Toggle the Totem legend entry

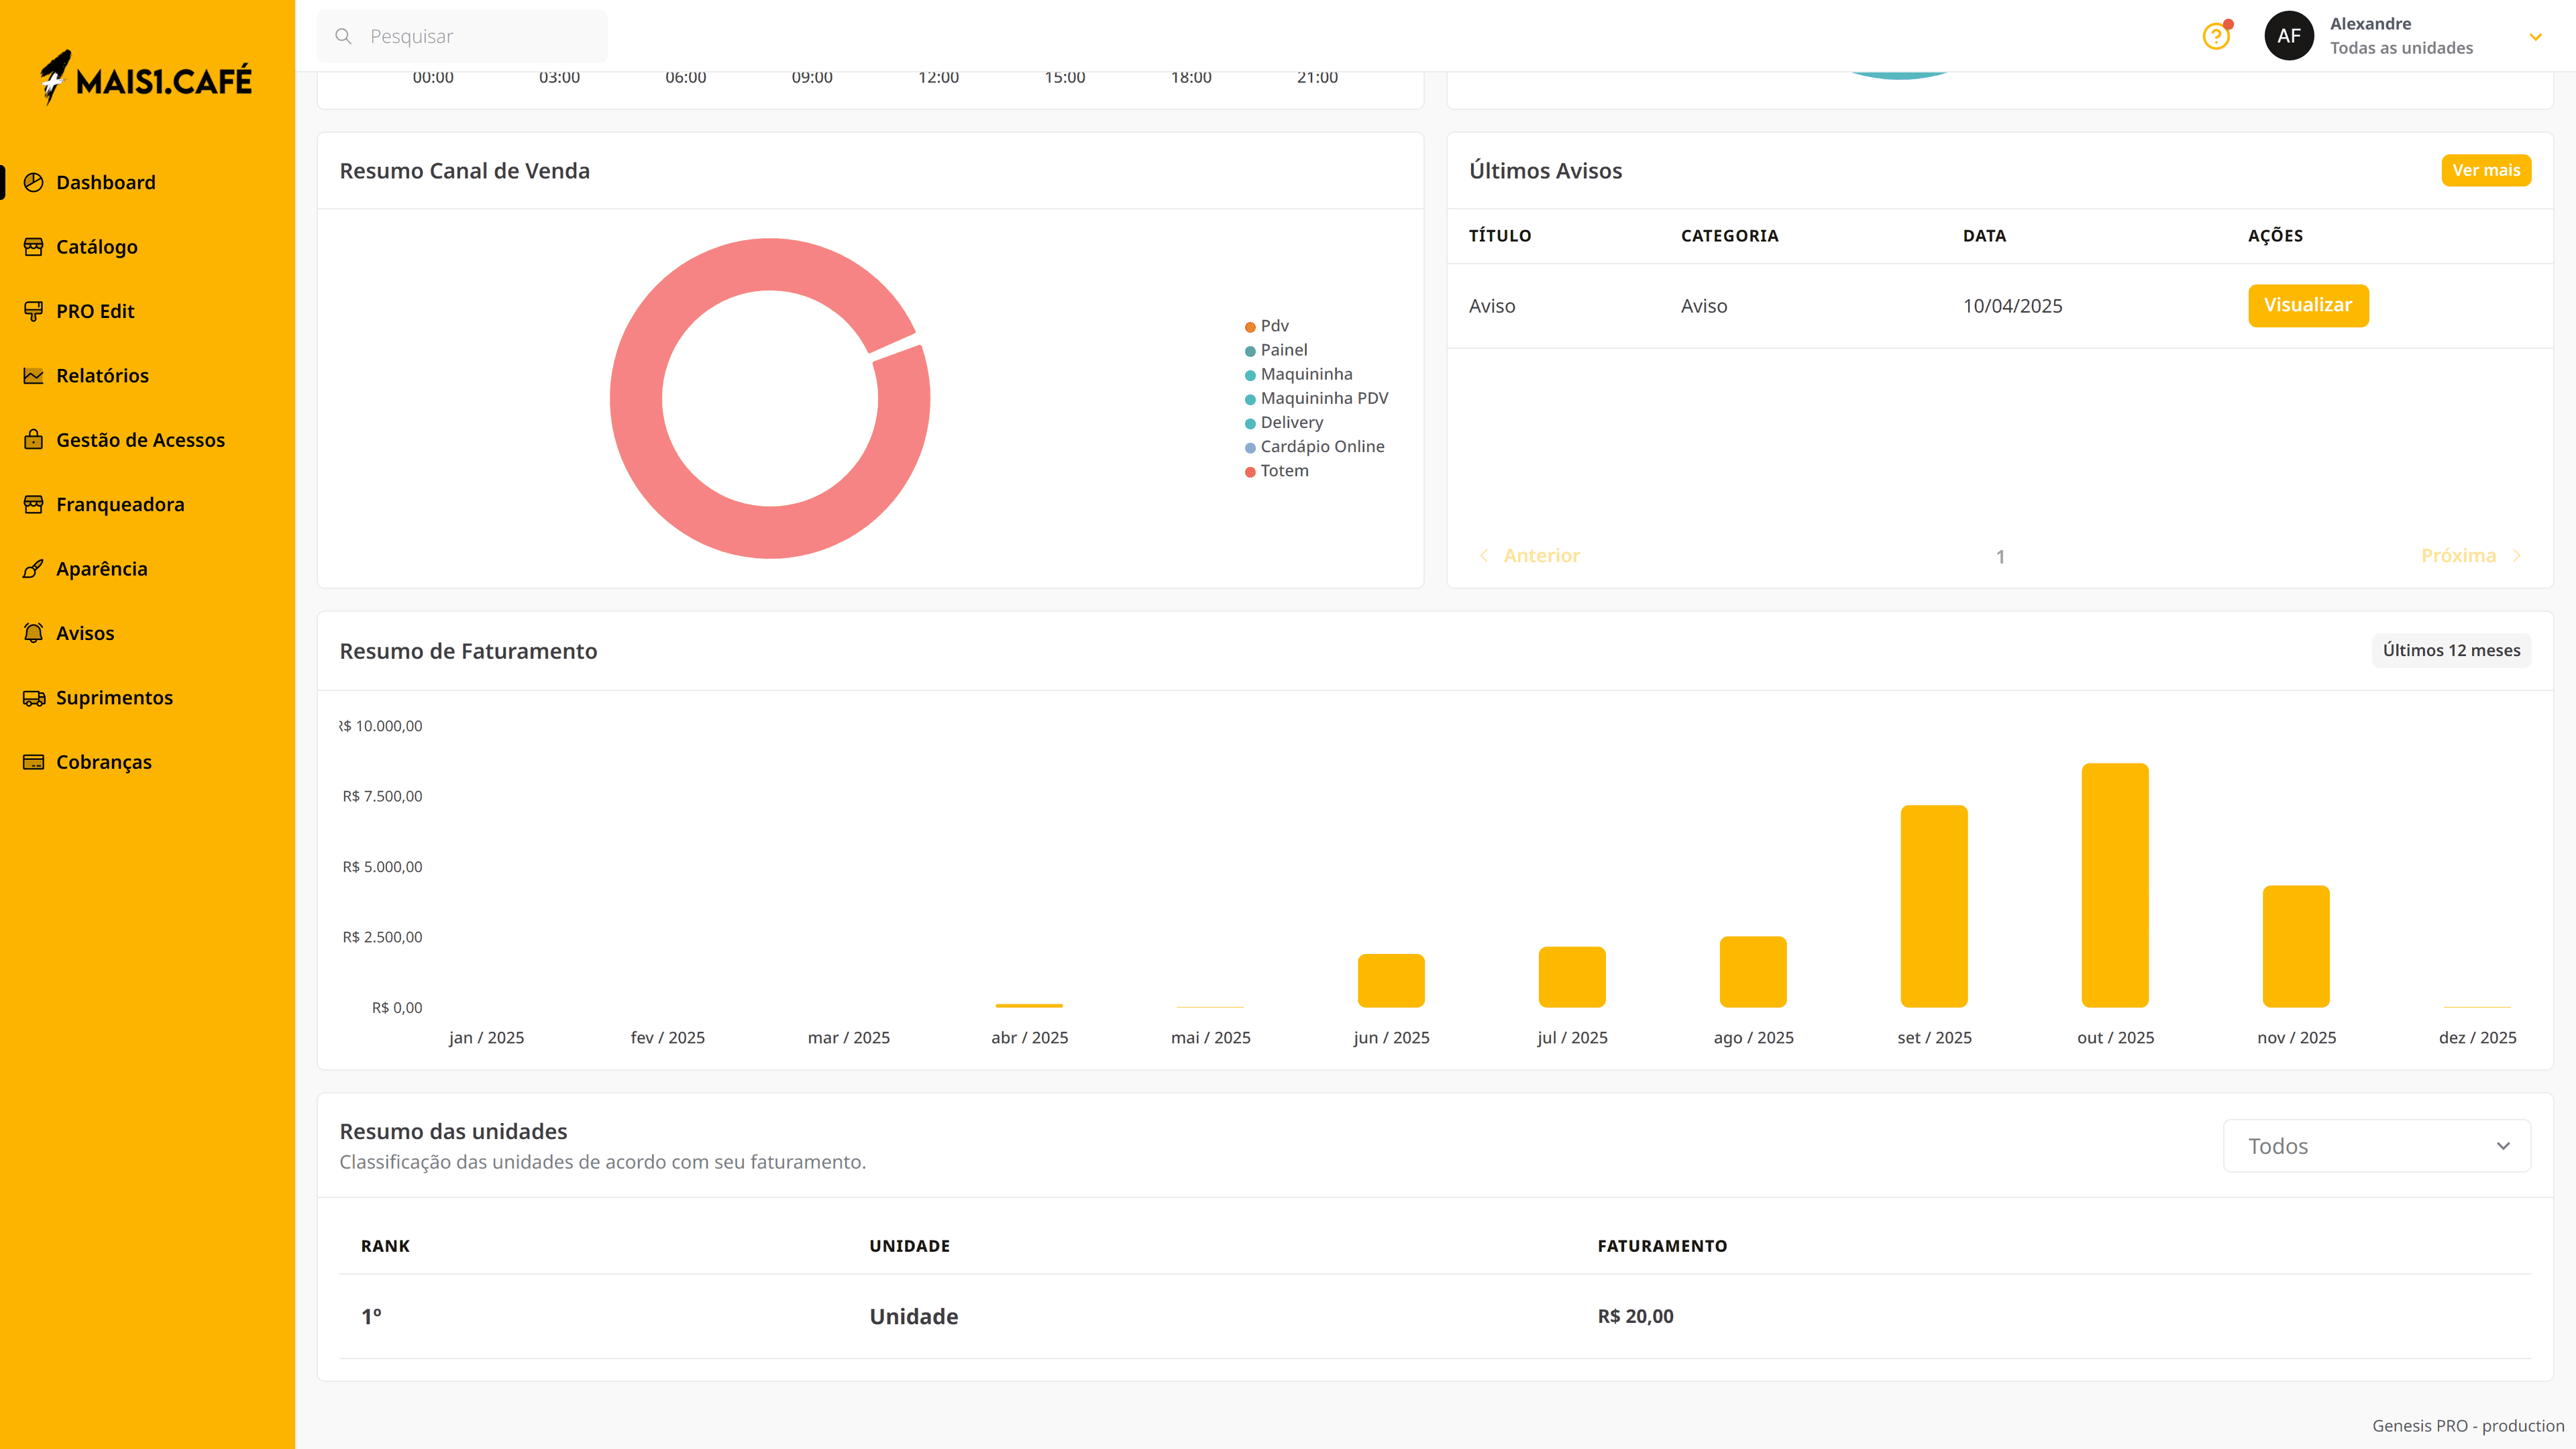tap(1283, 471)
